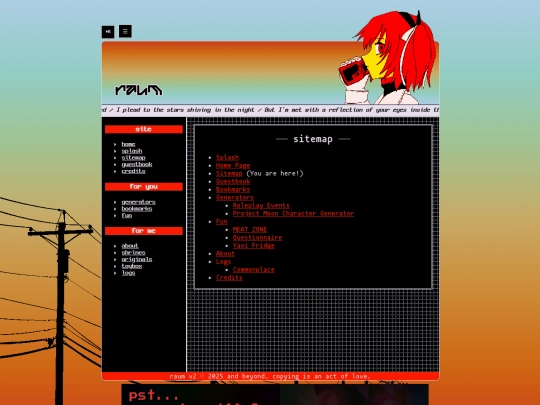The image size is (540, 405).
Task: Follow the red 'About' sitemap link
Action: tap(225, 253)
